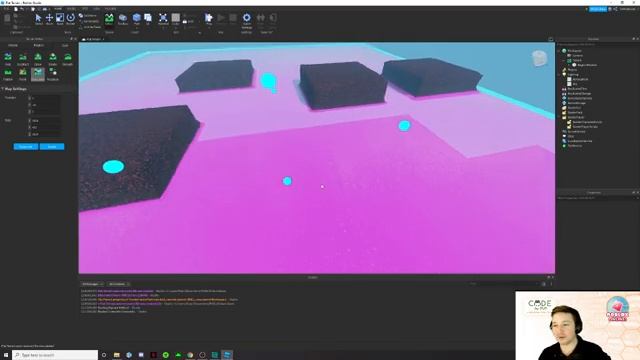Image resolution: width=640 pixels, height=360 pixels.
Task: Click the Play test icon
Action: pyautogui.click(x=209, y=18)
